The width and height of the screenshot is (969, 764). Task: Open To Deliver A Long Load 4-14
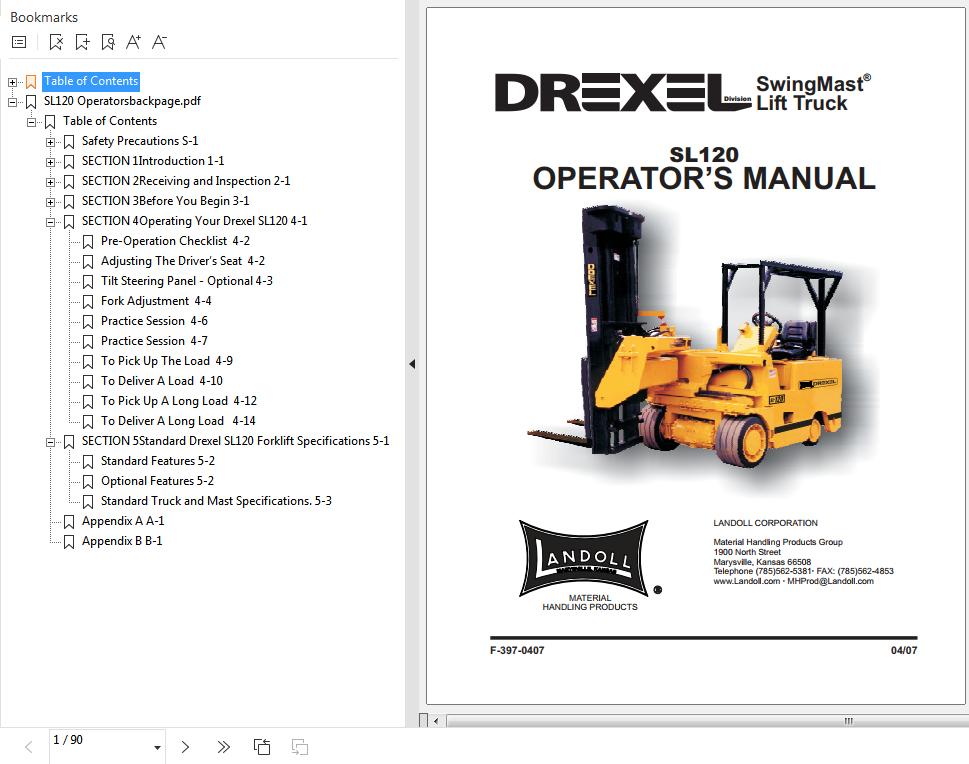(x=178, y=421)
